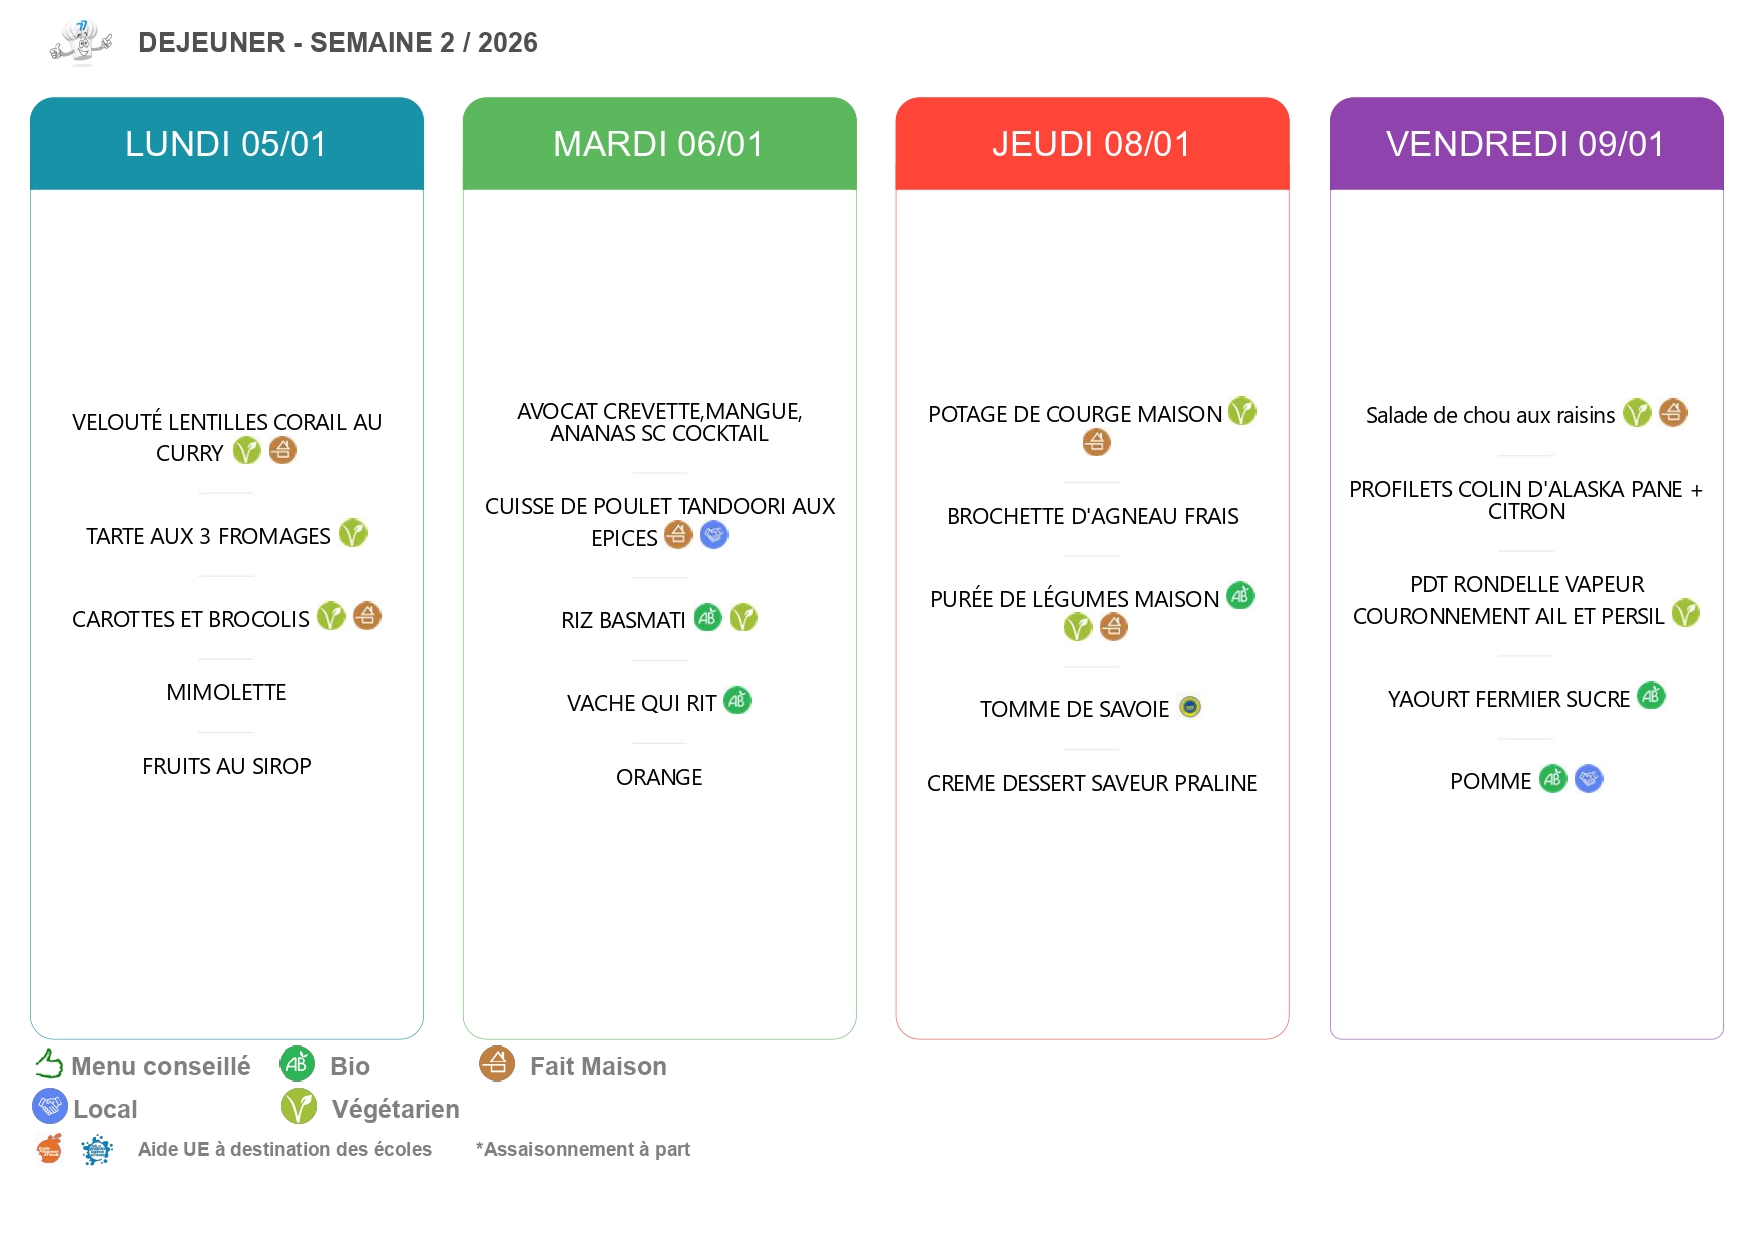
Task: Click the Local handshake icon in the legend
Action: tap(49, 1107)
